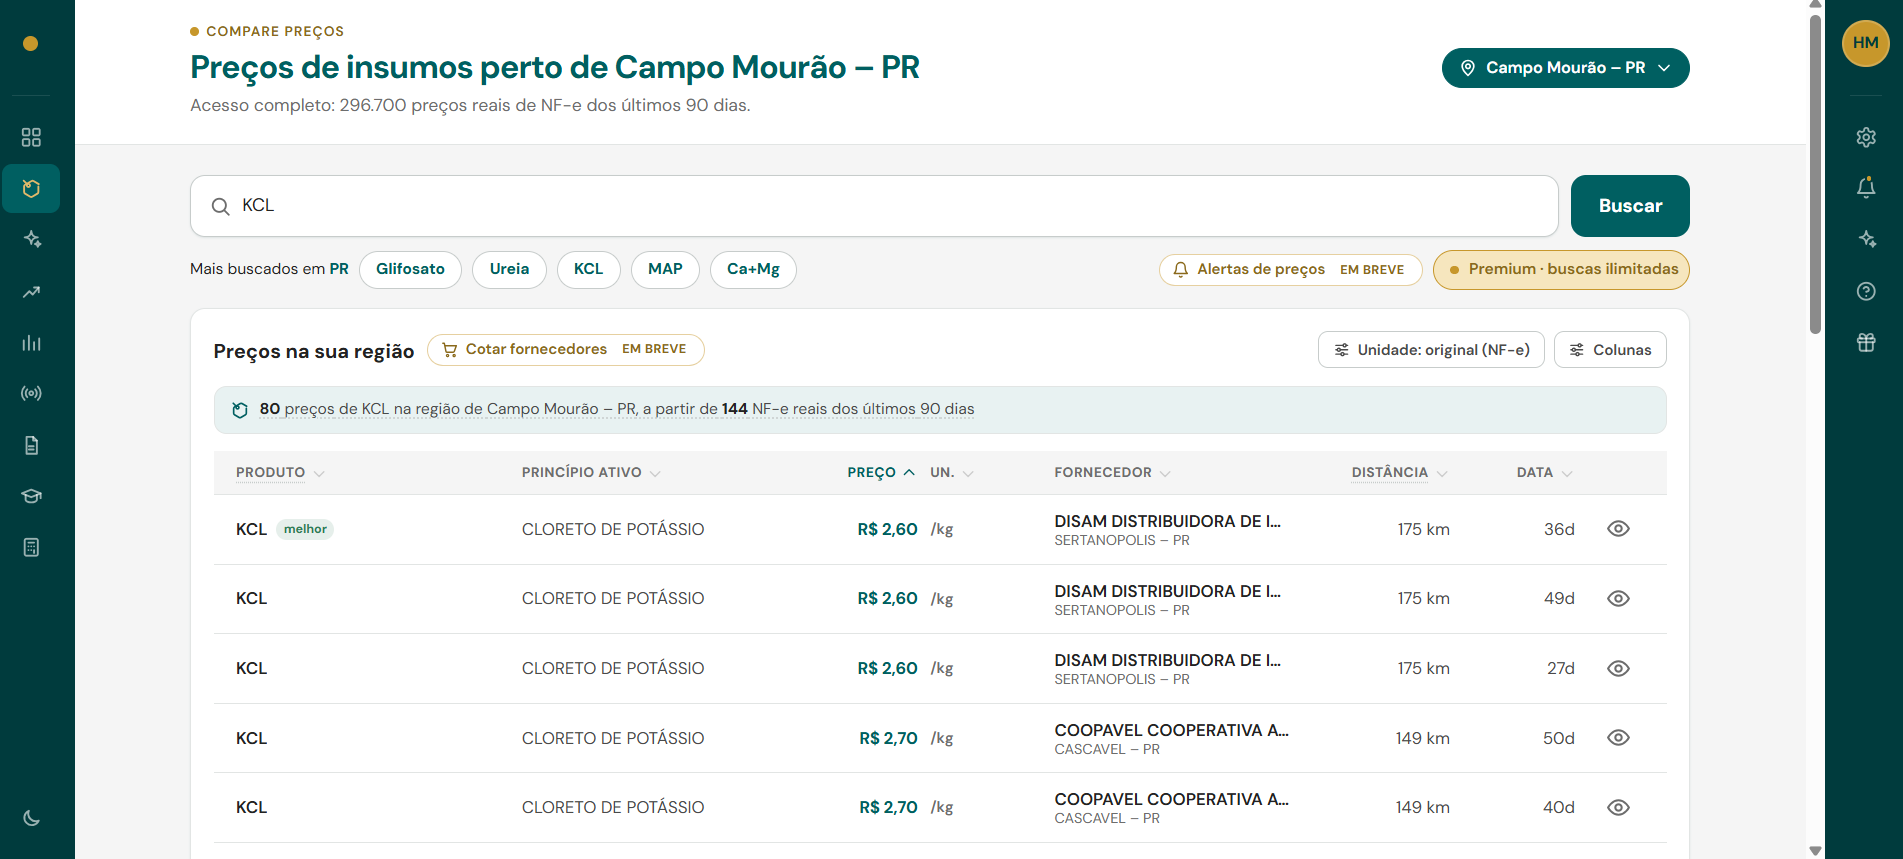
Task: Toggle eye icon on the 27d KCL row
Action: (x=1618, y=668)
